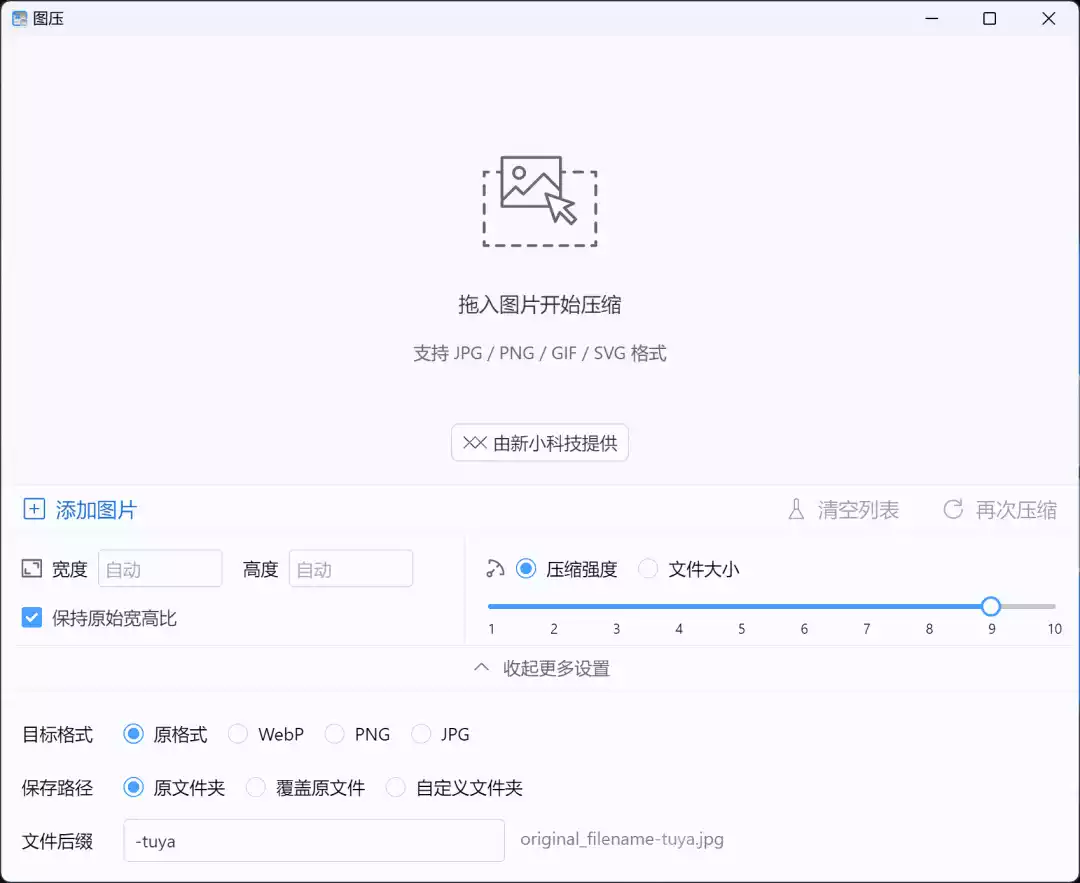Screen dimensions: 1080x883
Task: Toggle the 保持原始宽高比 checkbox
Action: [x=32, y=618]
